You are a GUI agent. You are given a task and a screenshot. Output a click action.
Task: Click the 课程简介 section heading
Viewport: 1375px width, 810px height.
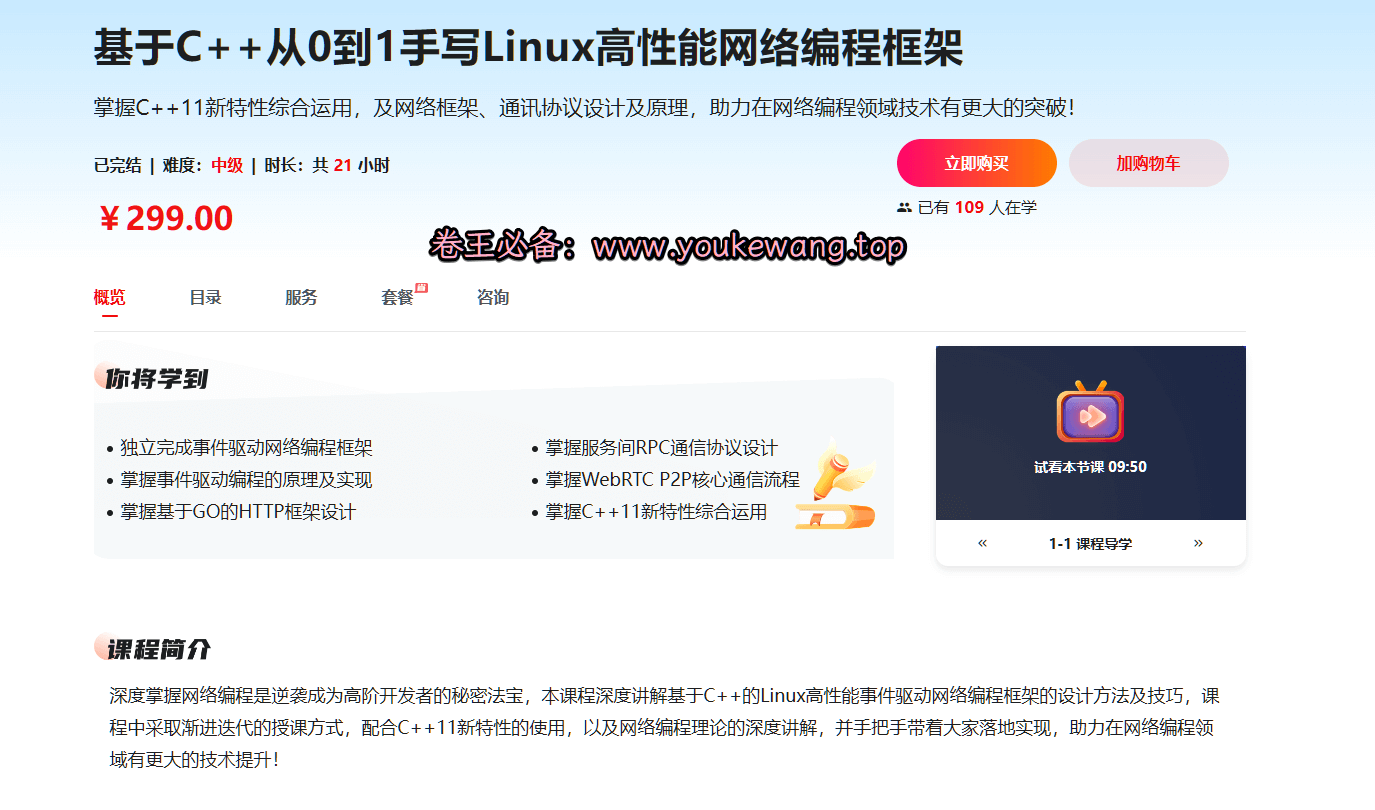click(159, 649)
